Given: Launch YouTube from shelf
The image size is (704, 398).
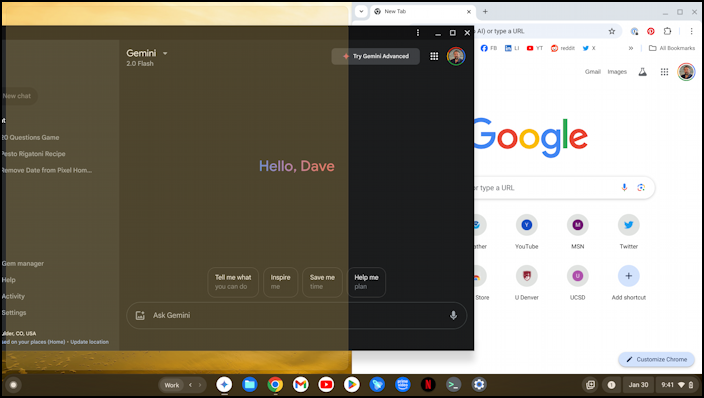Looking at the screenshot, I should 326,385.
